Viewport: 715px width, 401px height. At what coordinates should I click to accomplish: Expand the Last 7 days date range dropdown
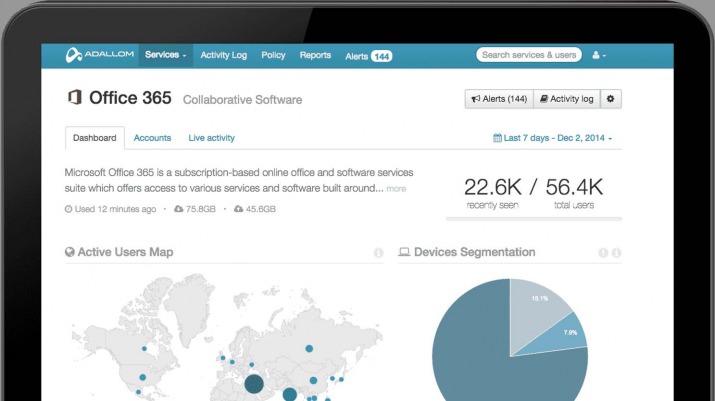pos(553,138)
